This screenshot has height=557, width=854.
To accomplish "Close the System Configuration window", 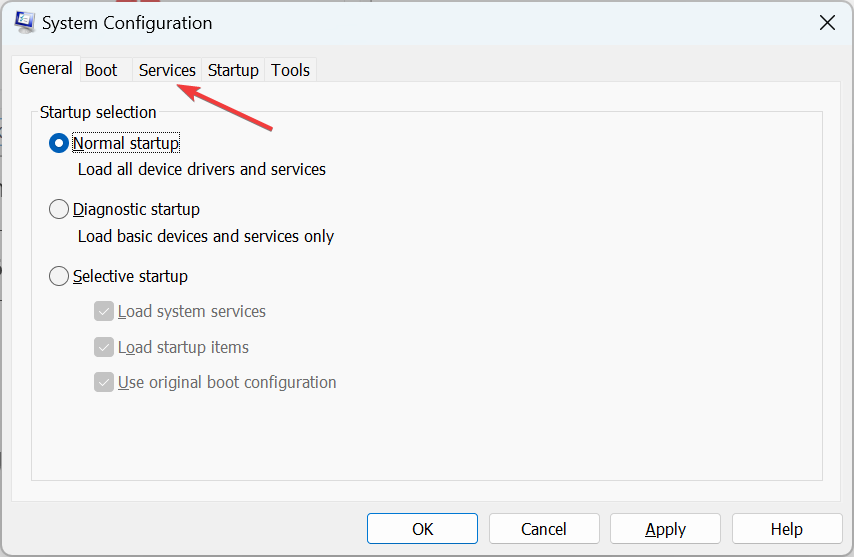I will [x=826, y=22].
